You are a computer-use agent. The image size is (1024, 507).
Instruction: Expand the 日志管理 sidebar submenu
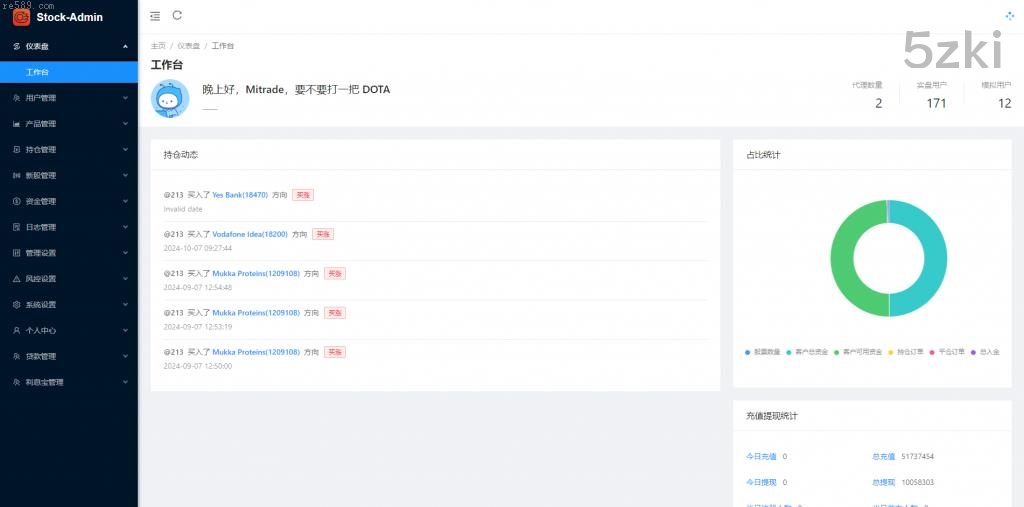pyautogui.click(x=68, y=227)
